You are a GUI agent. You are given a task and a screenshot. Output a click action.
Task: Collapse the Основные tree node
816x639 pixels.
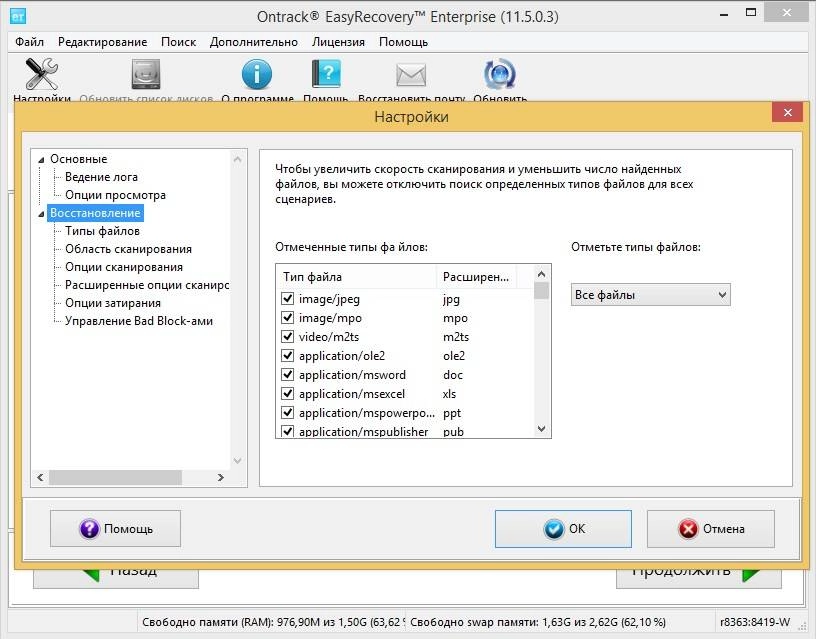(x=41, y=160)
